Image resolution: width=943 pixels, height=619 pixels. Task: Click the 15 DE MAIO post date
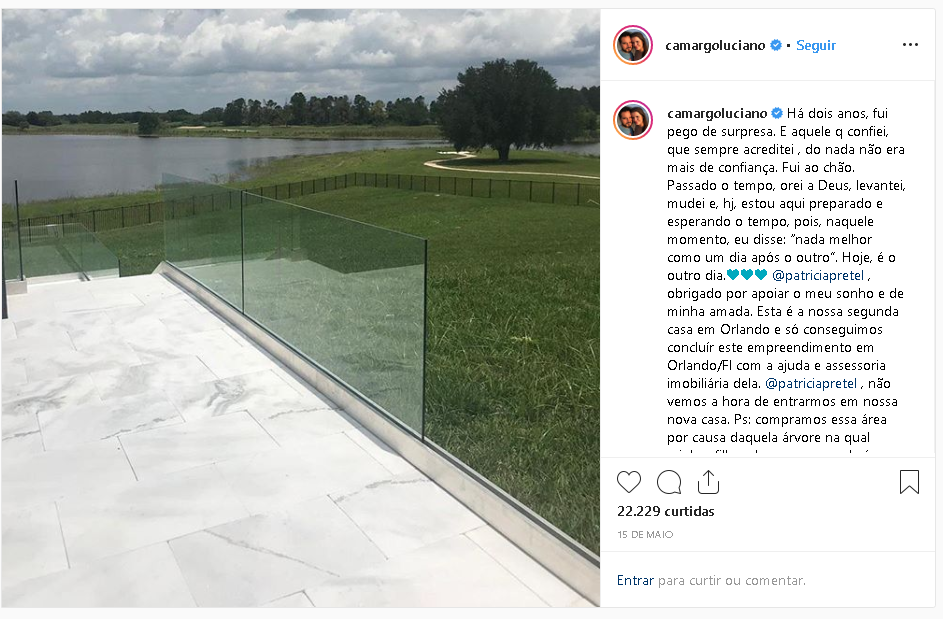(x=645, y=534)
